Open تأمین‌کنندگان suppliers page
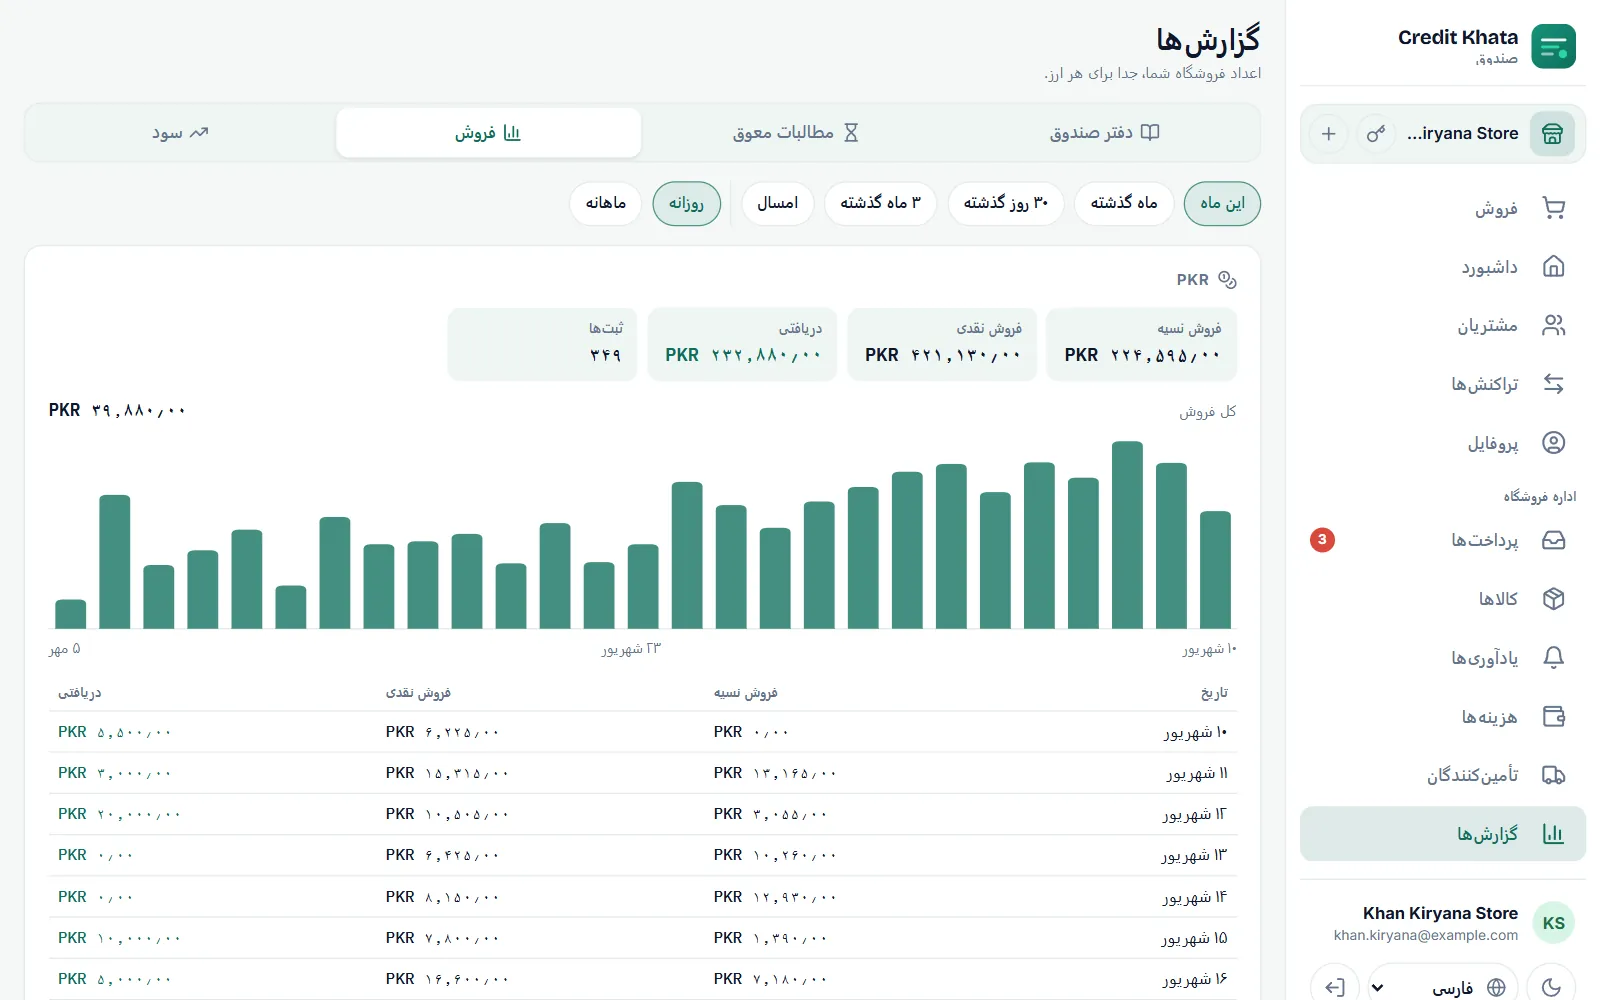1600x1000 pixels. pos(1443,775)
